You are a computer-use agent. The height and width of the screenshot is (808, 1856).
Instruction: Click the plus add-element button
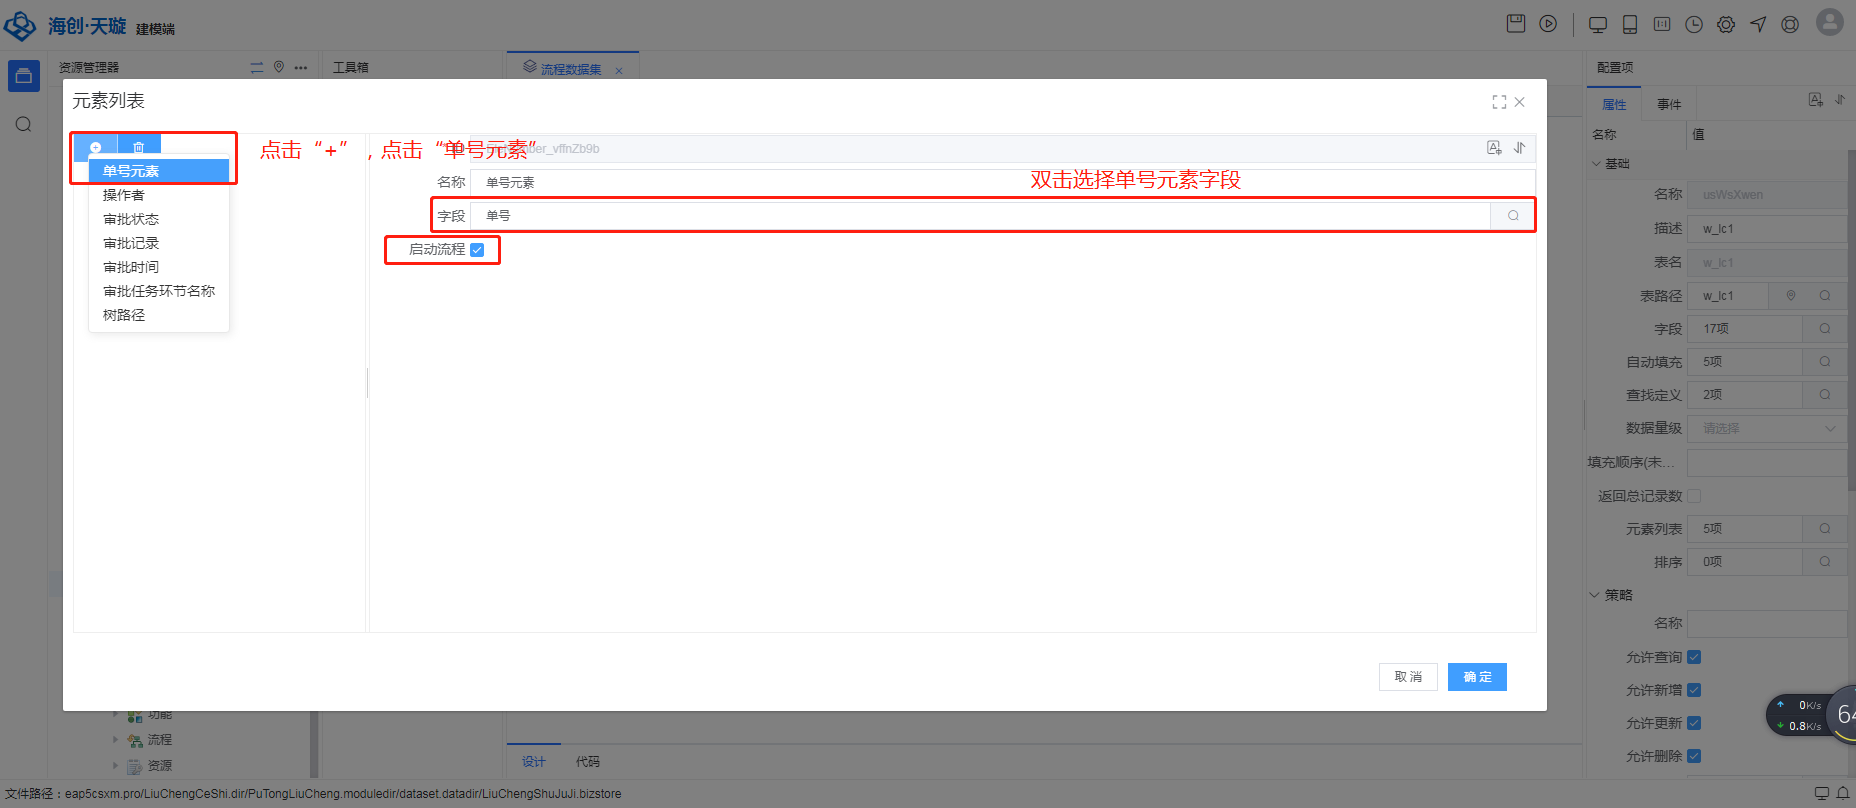(x=96, y=147)
